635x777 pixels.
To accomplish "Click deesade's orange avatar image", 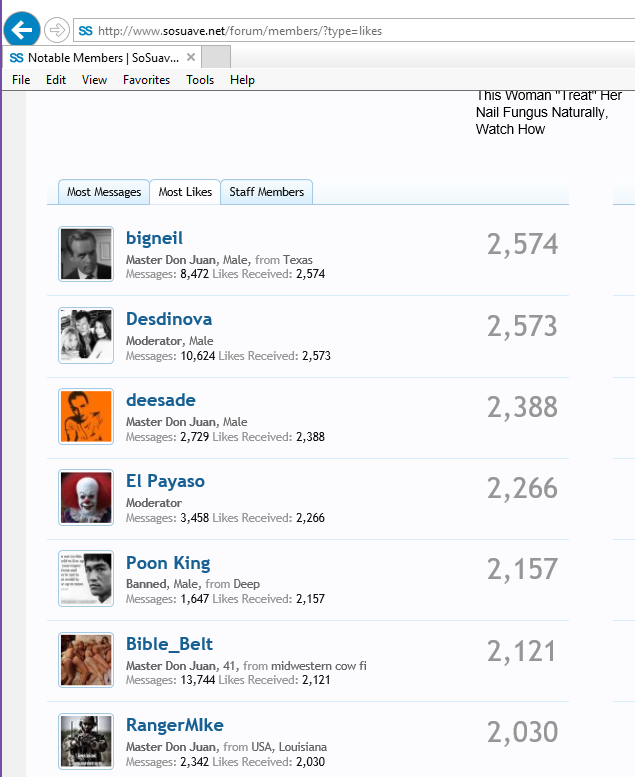I will click(86, 415).
